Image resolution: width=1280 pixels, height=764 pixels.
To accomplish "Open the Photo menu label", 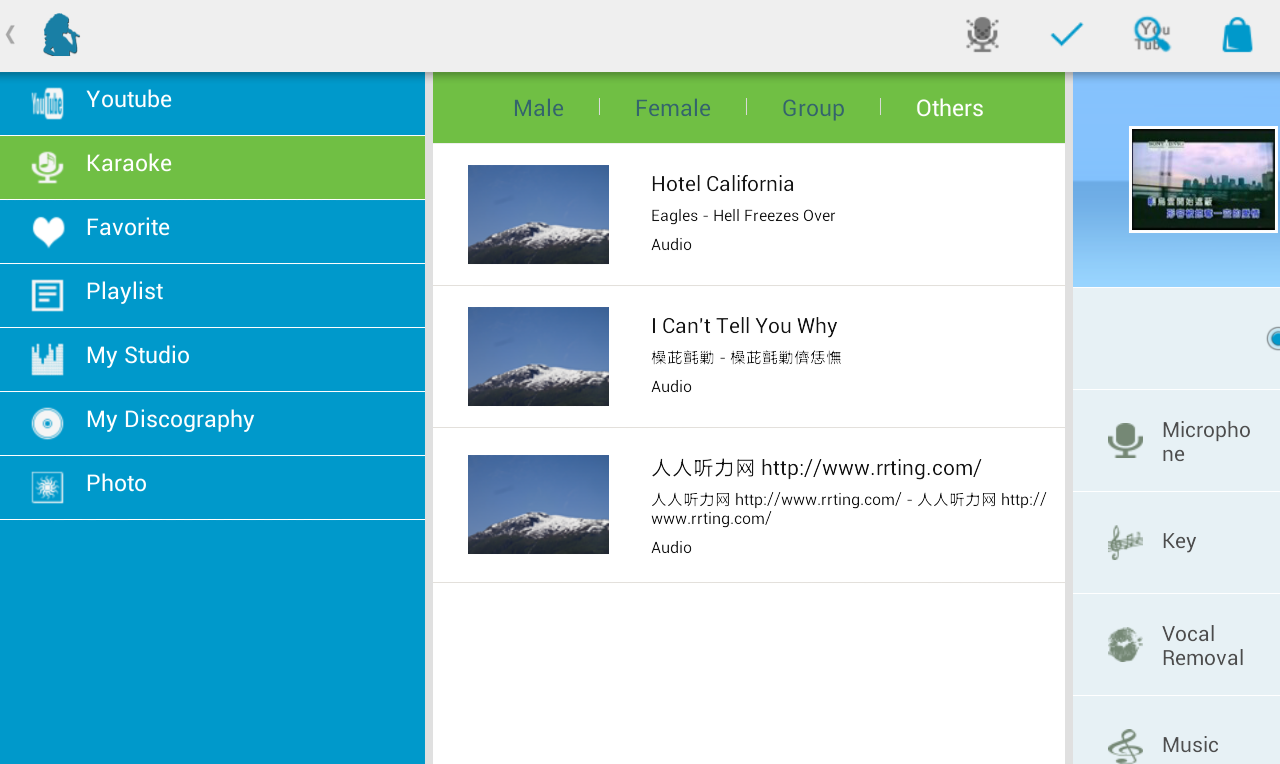I will pos(116,483).
